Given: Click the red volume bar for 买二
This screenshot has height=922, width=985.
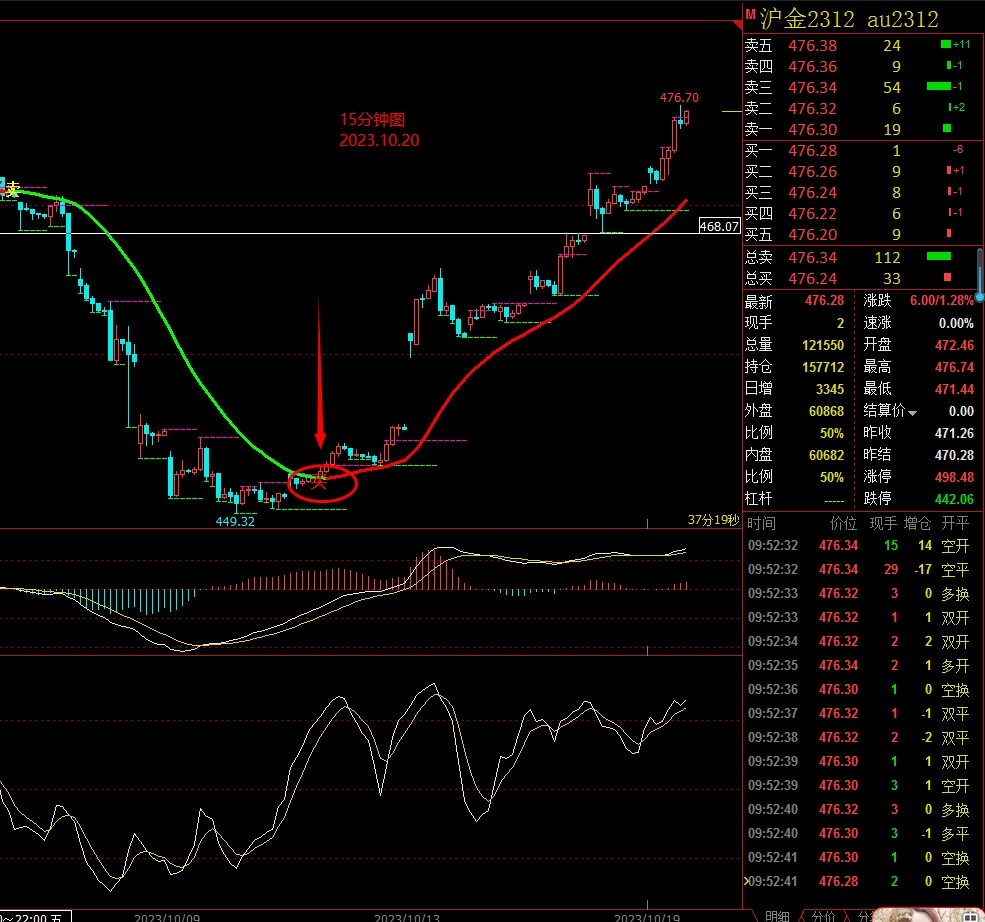Looking at the screenshot, I should click(948, 171).
